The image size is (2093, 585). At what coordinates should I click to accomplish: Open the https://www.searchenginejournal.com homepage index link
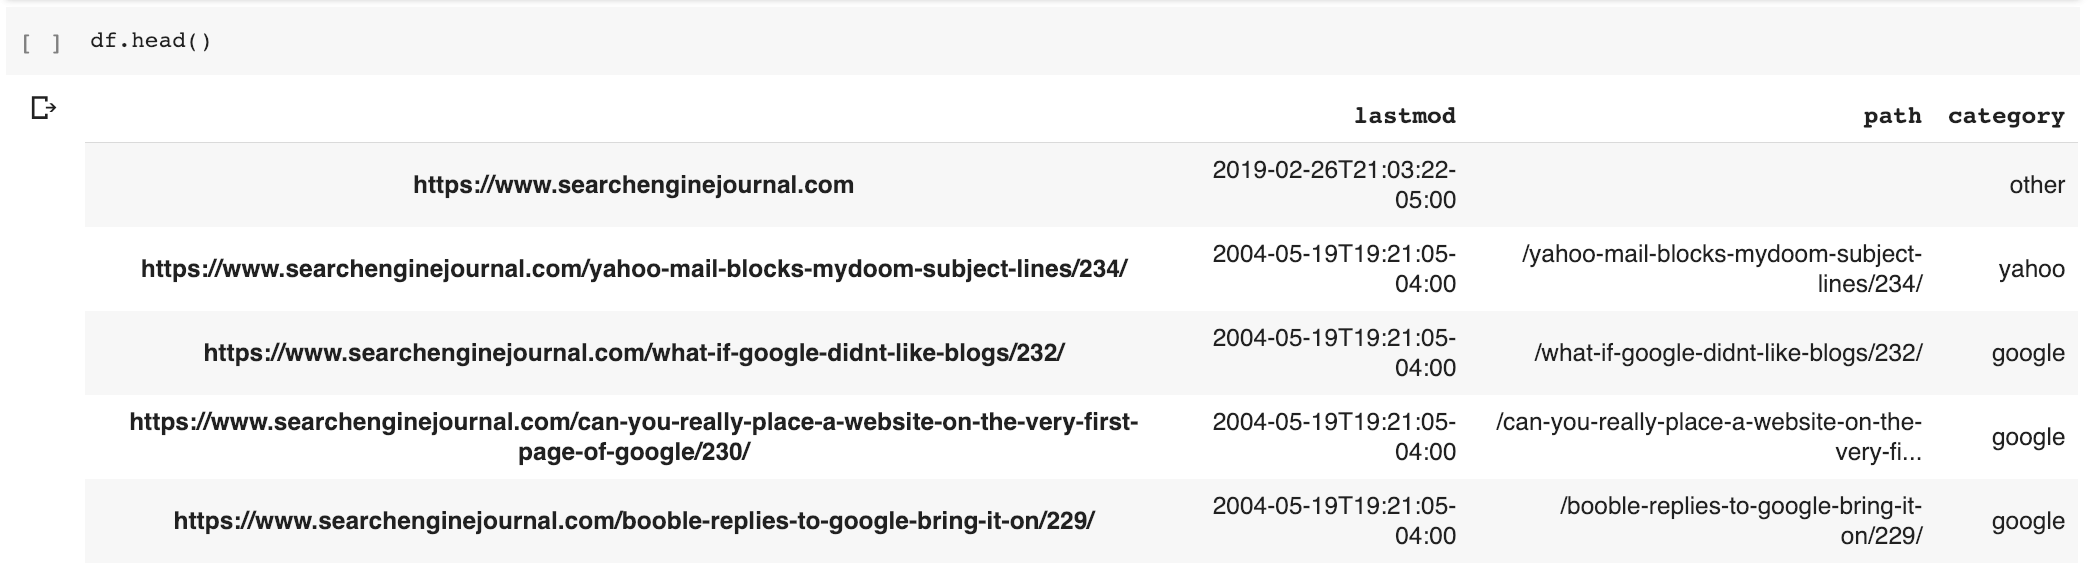[633, 185]
